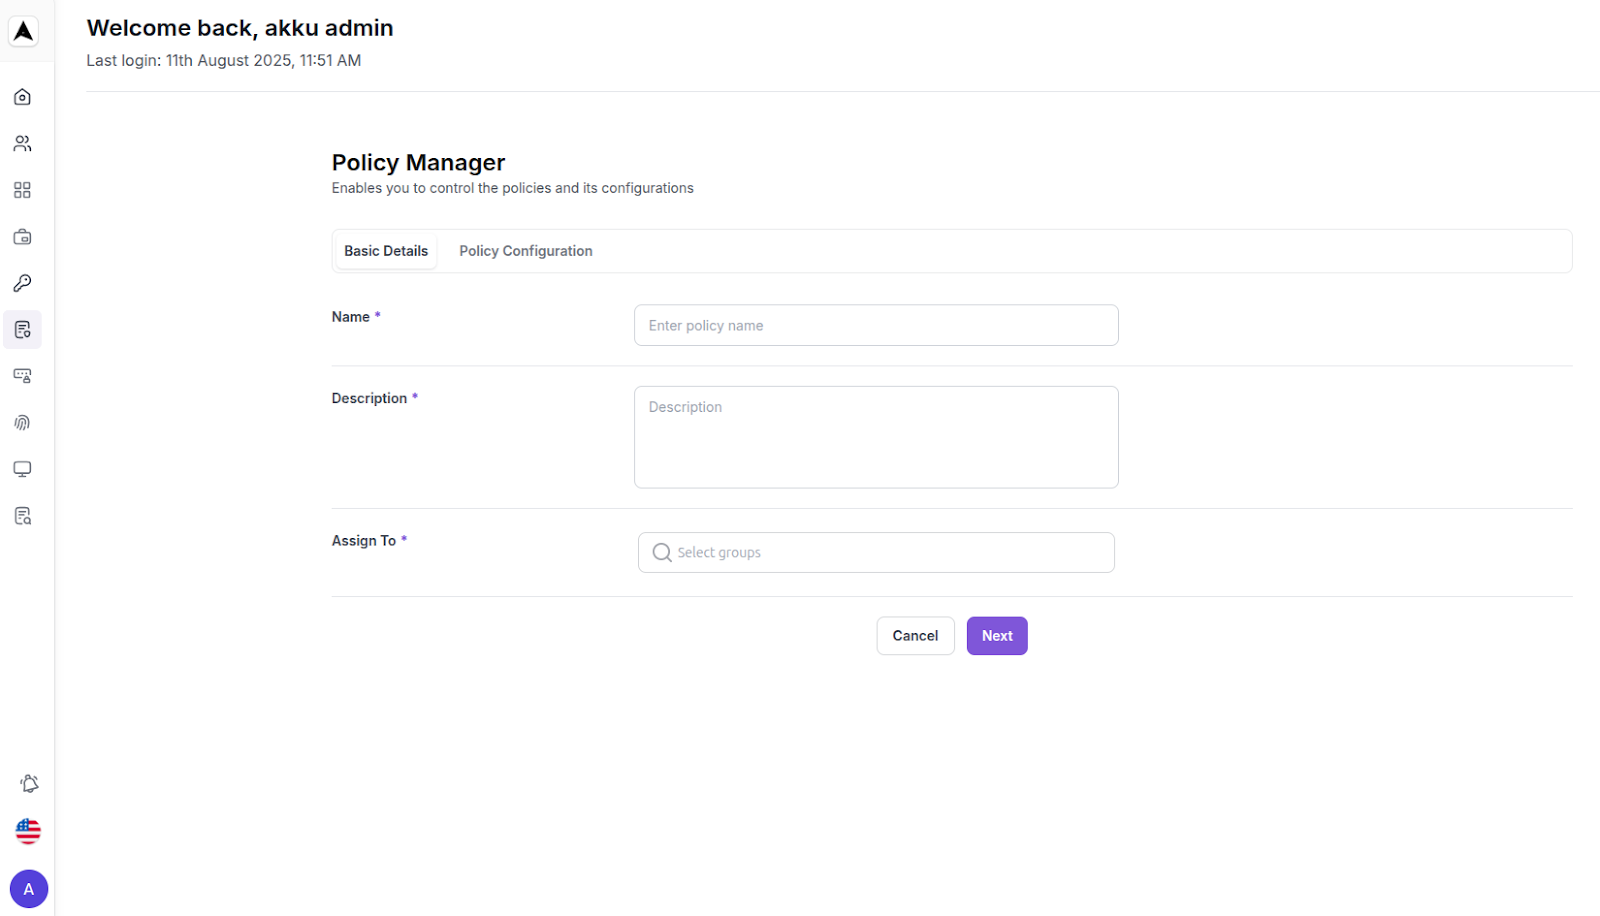Viewport: 1600px width, 916px height.
Task: Select the audit log search icon
Action: pos(21,515)
